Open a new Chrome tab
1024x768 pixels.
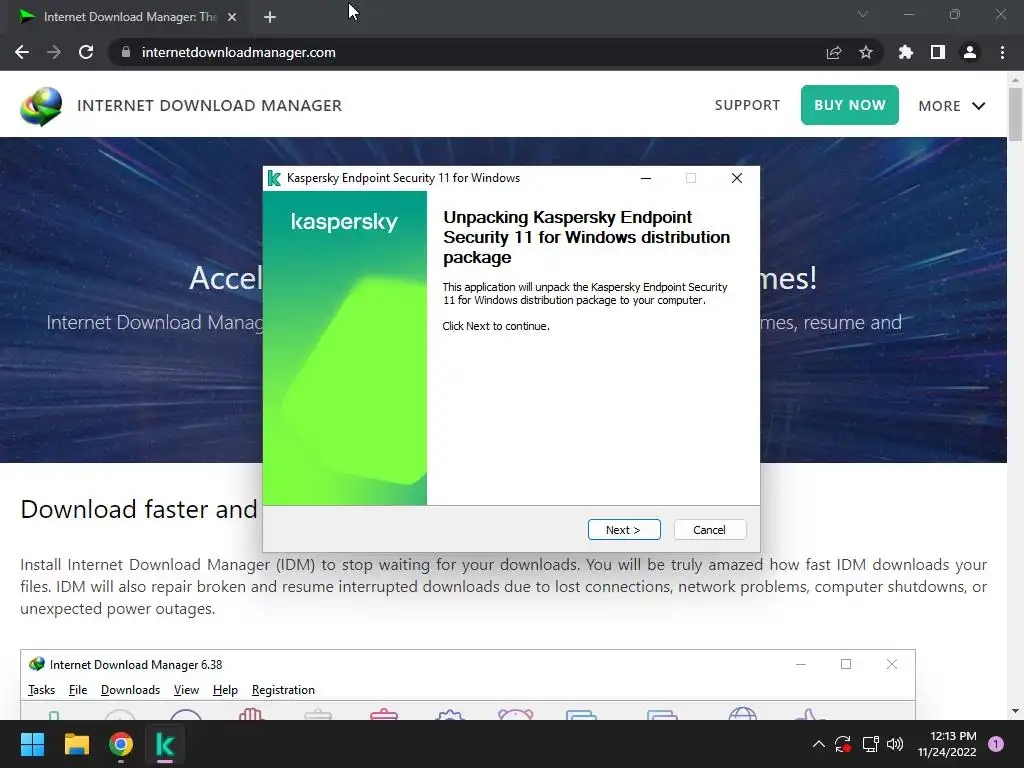270,17
